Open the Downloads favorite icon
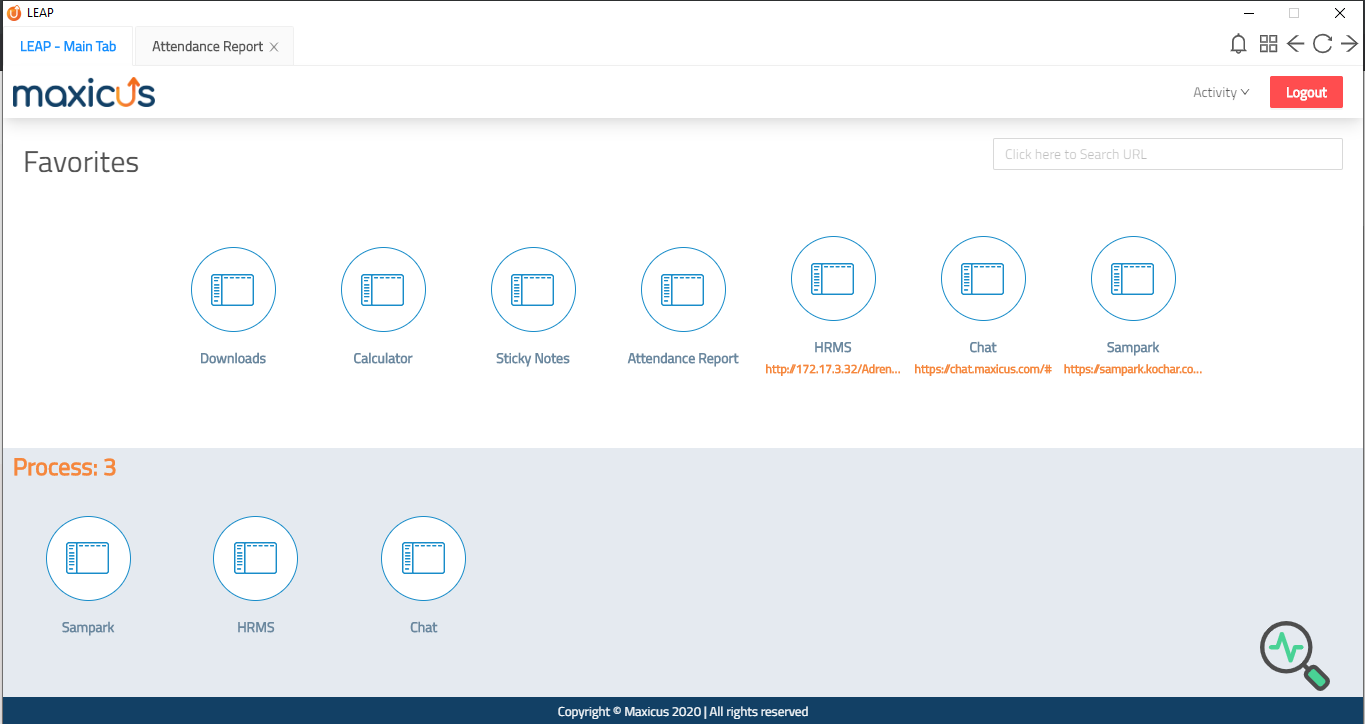Viewport: 1365px width, 724px height. 233,290
